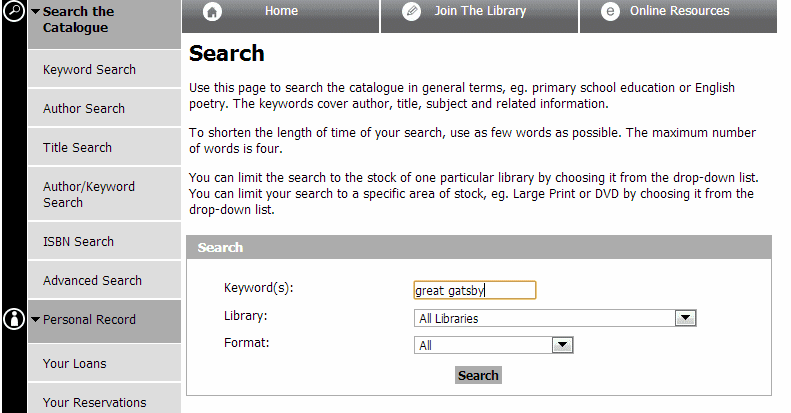Click the magnifier icon beside Search the Catalogue
The width and height of the screenshot is (791, 413).
point(14,11)
